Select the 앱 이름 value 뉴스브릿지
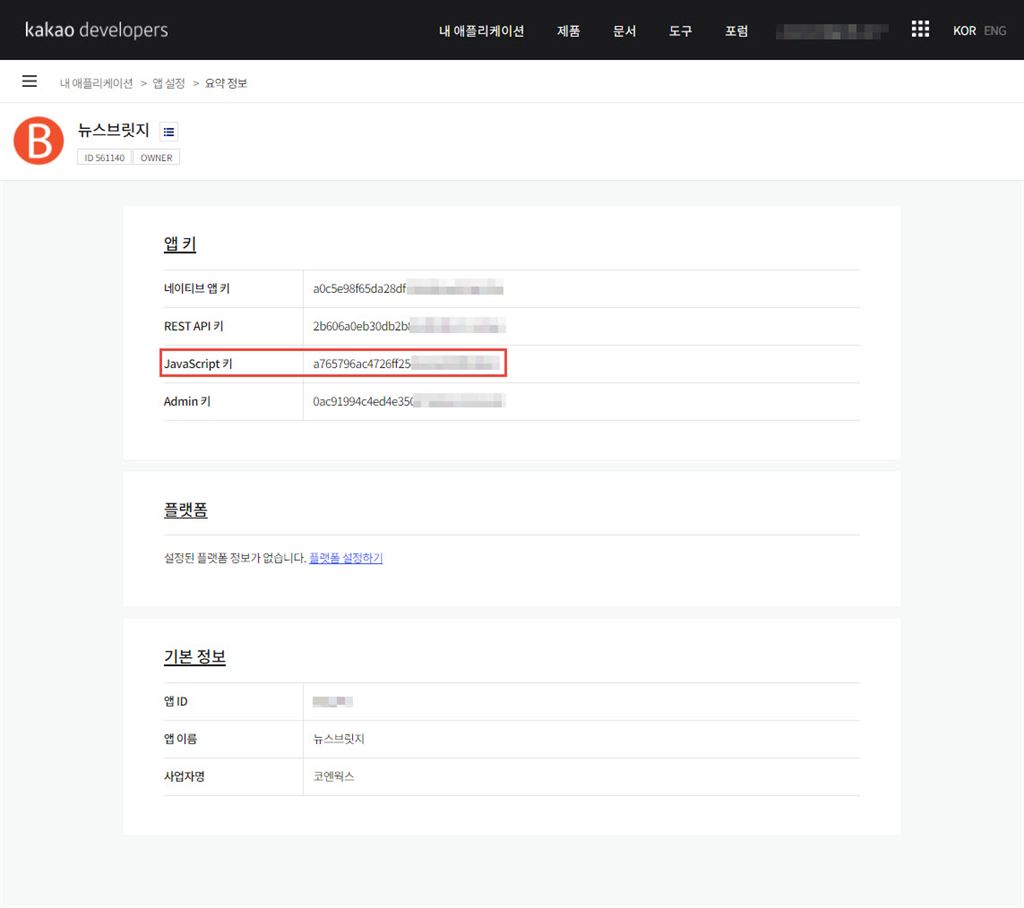 [x=338, y=739]
